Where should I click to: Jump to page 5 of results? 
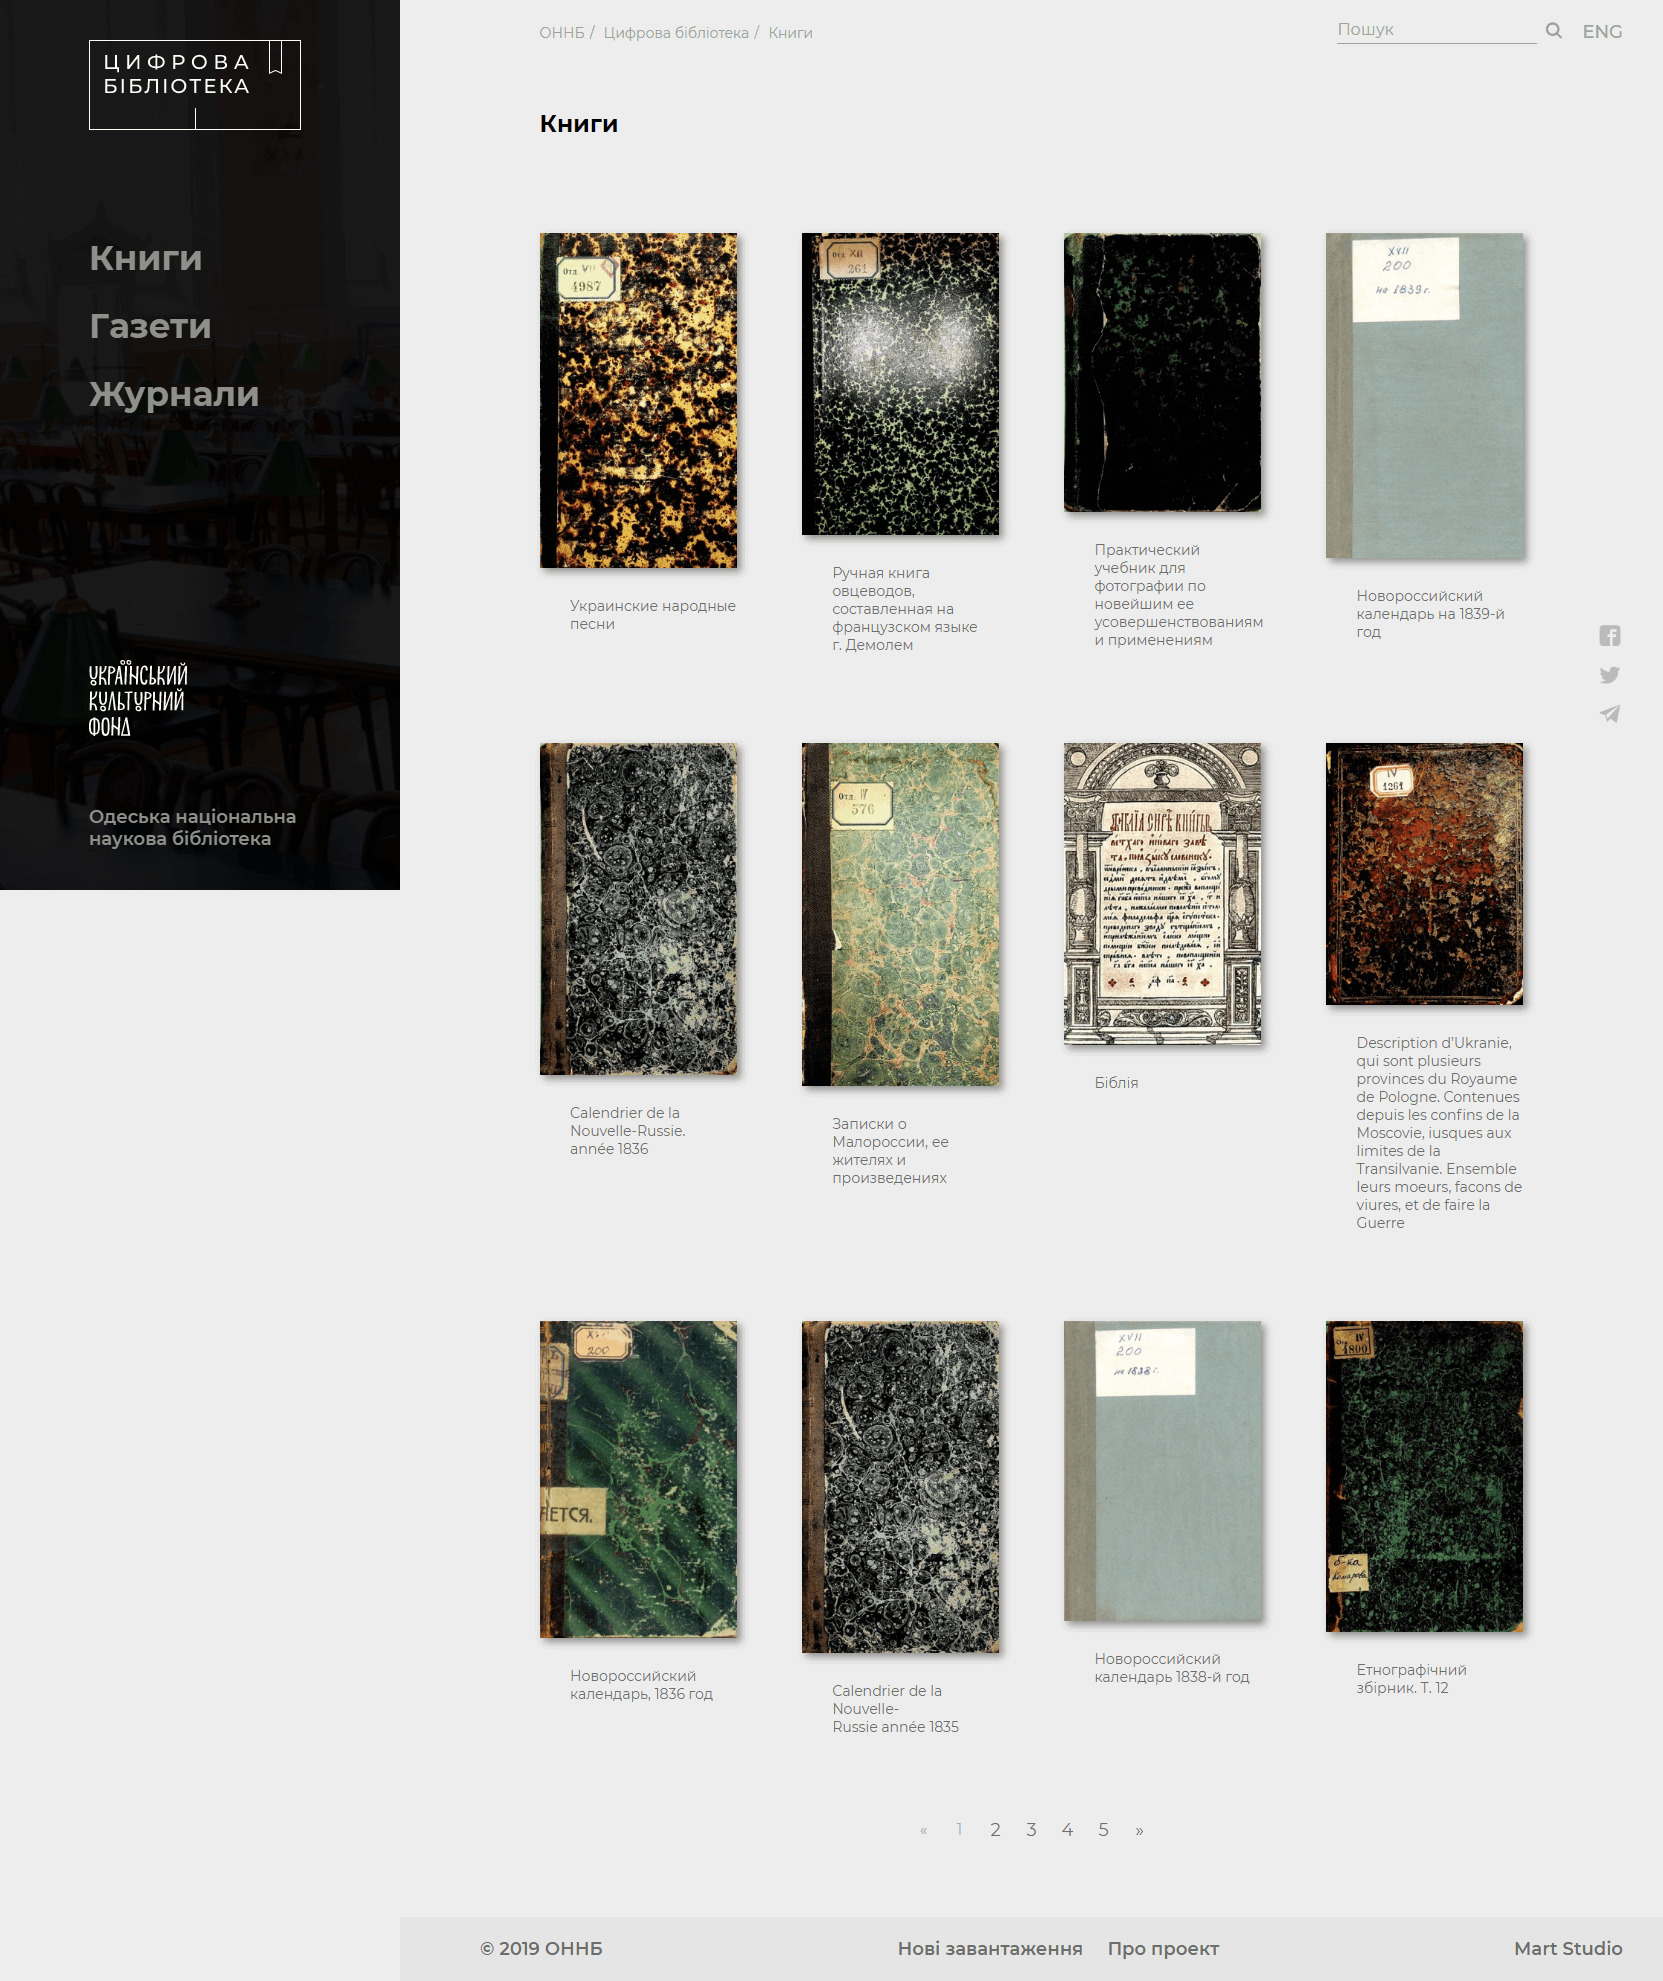[1103, 1830]
